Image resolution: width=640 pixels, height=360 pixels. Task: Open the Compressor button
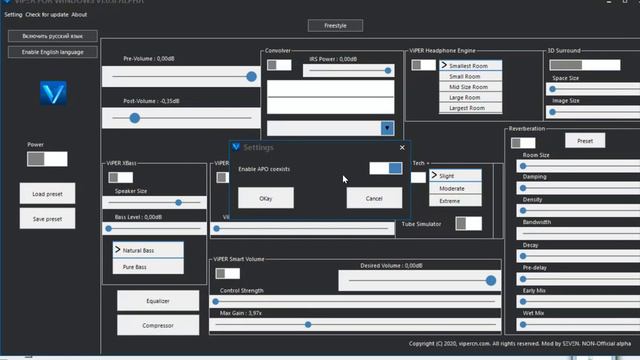point(158,325)
